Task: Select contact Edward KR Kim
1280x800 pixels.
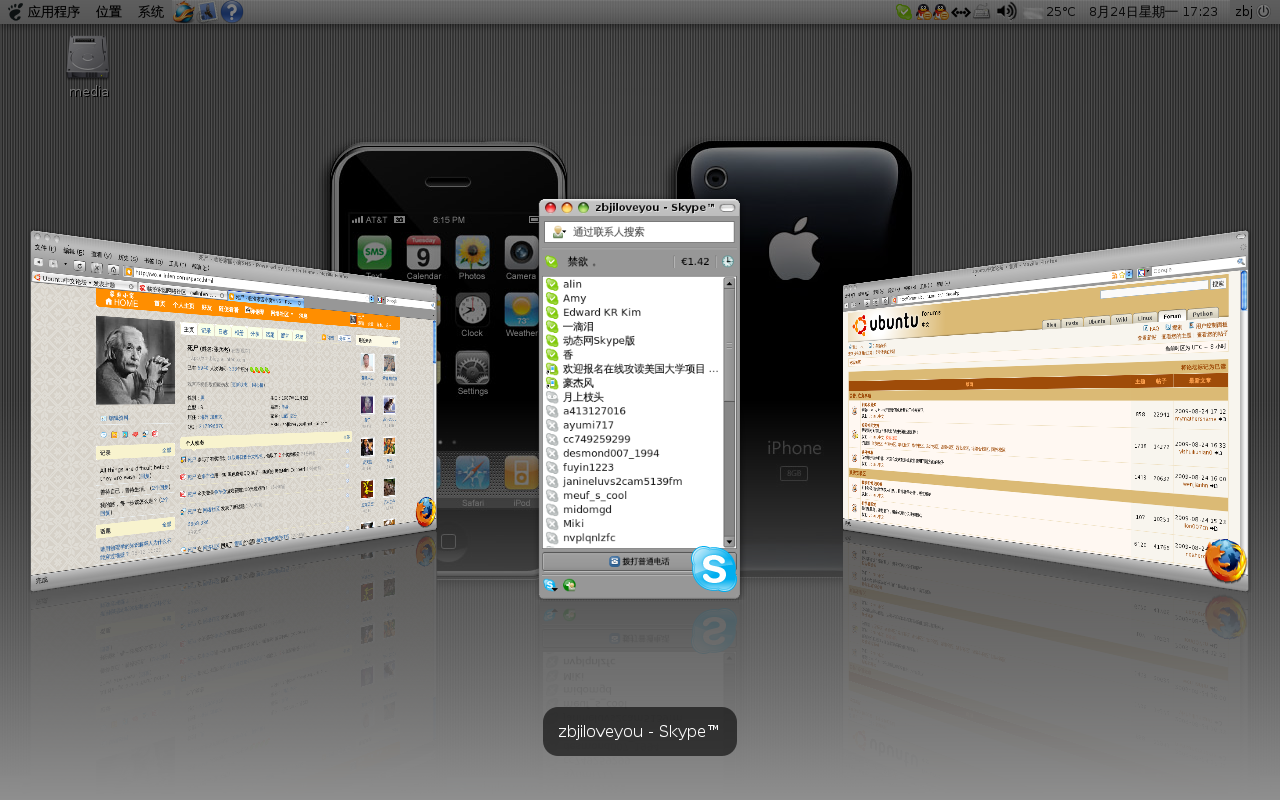Action: [x=633, y=312]
